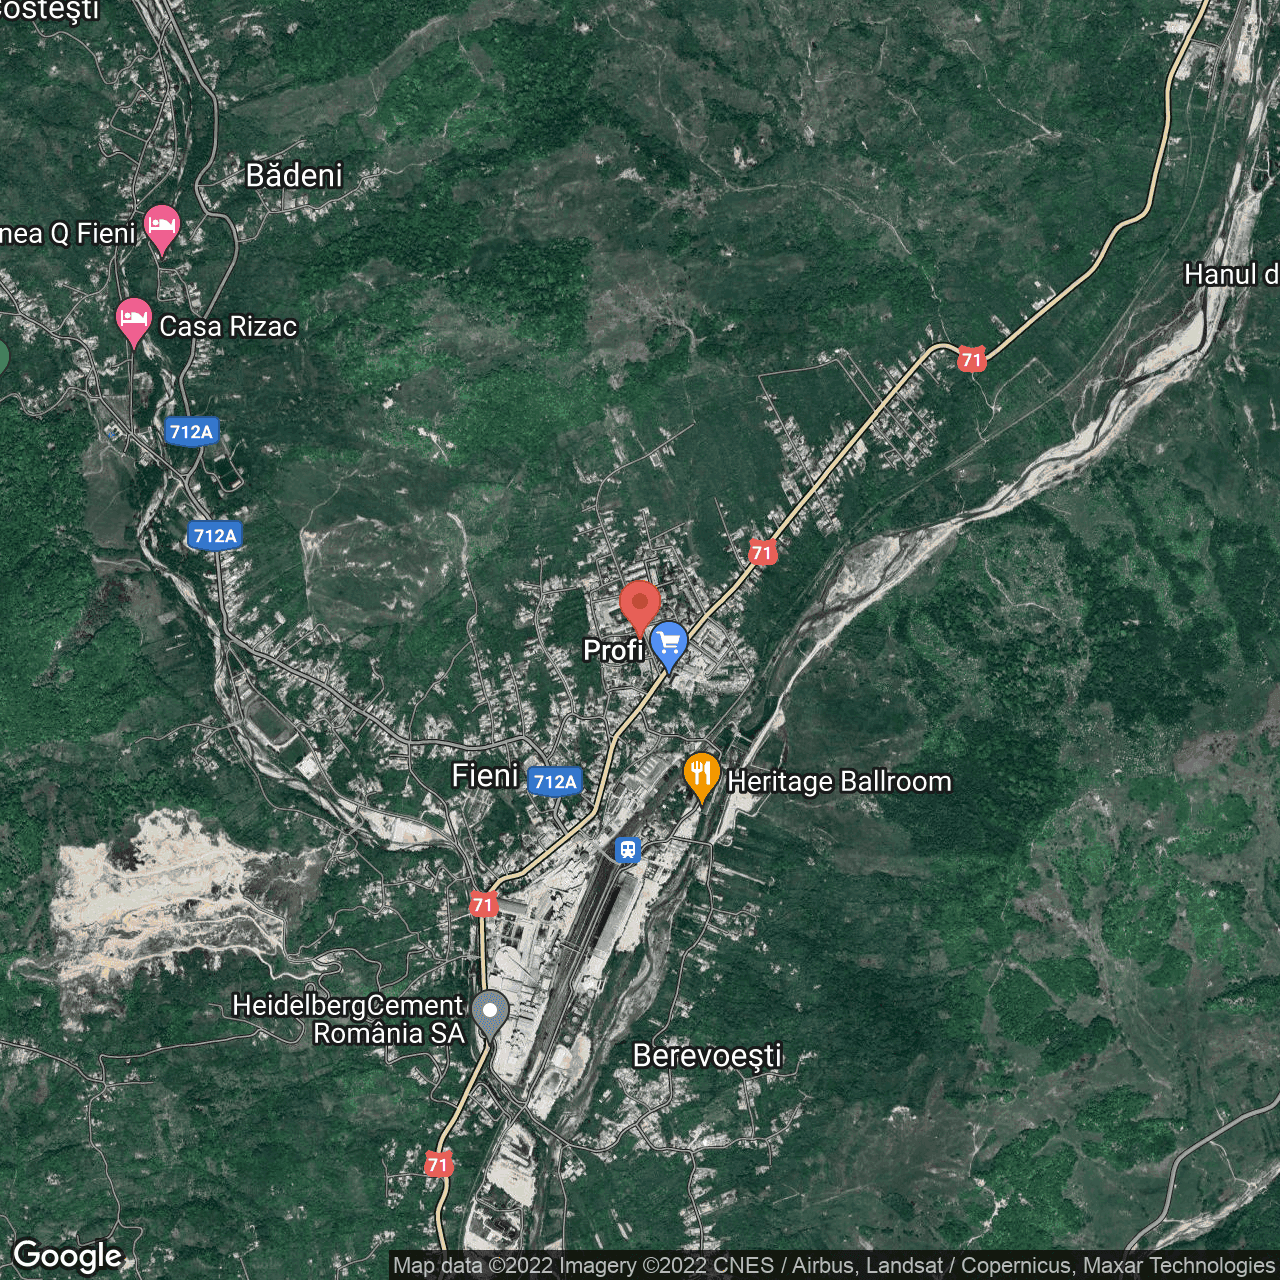1280x1280 pixels.
Task: Click the Heritage Ballroom text label
Action: [x=839, y=781]
